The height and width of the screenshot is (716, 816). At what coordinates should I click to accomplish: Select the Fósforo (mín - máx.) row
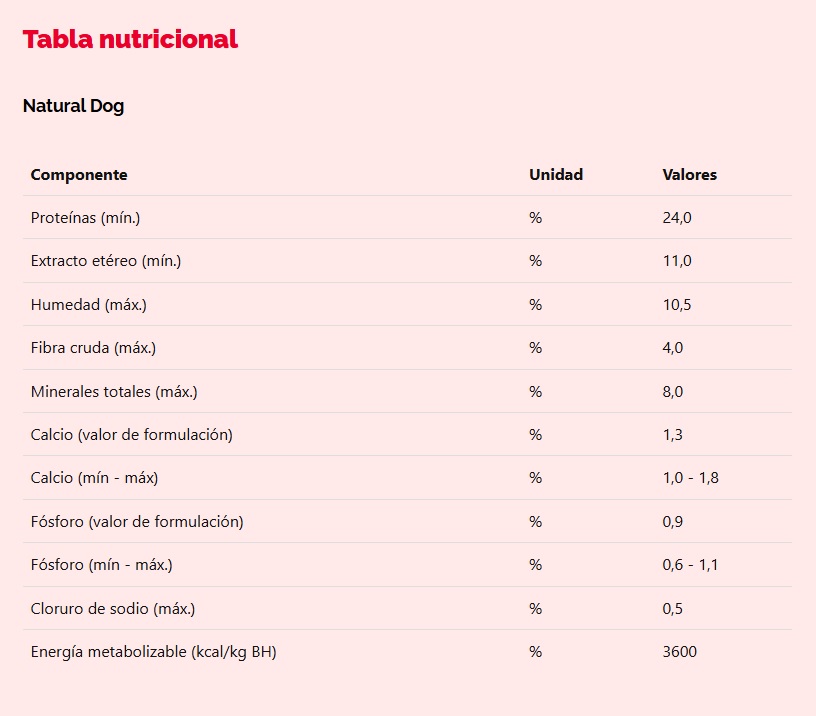tap(407, 565)
